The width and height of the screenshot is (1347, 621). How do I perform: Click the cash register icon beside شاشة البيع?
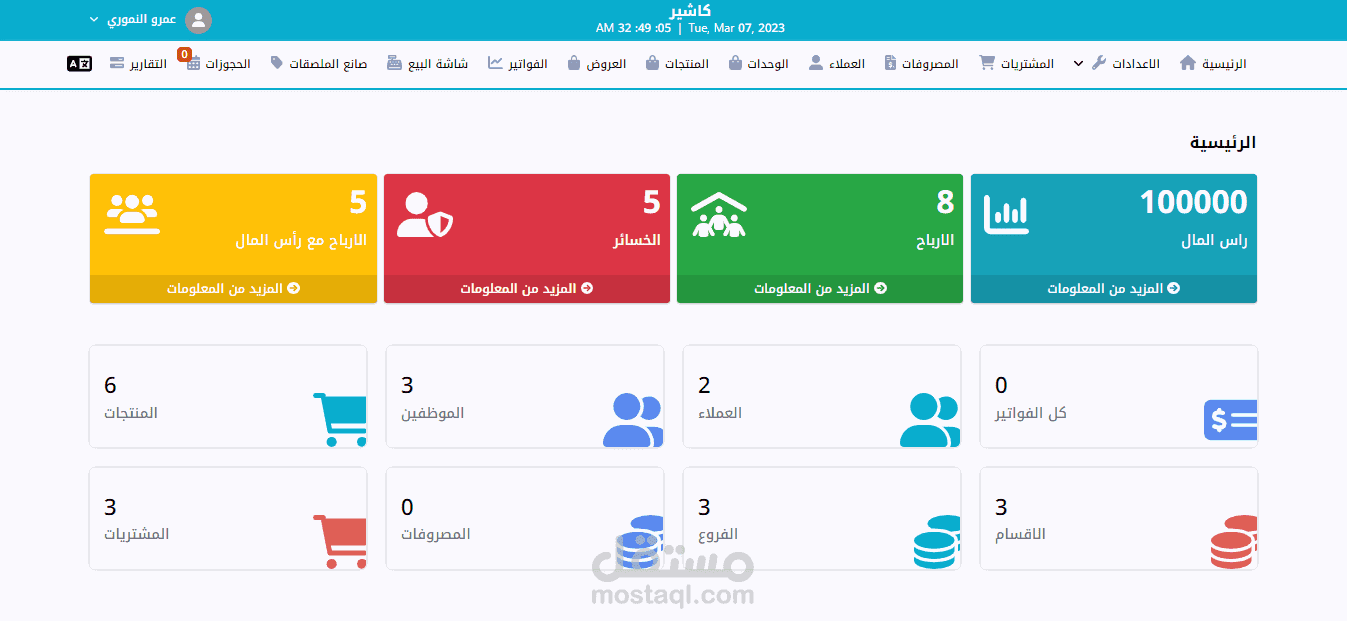click(395, 63)
